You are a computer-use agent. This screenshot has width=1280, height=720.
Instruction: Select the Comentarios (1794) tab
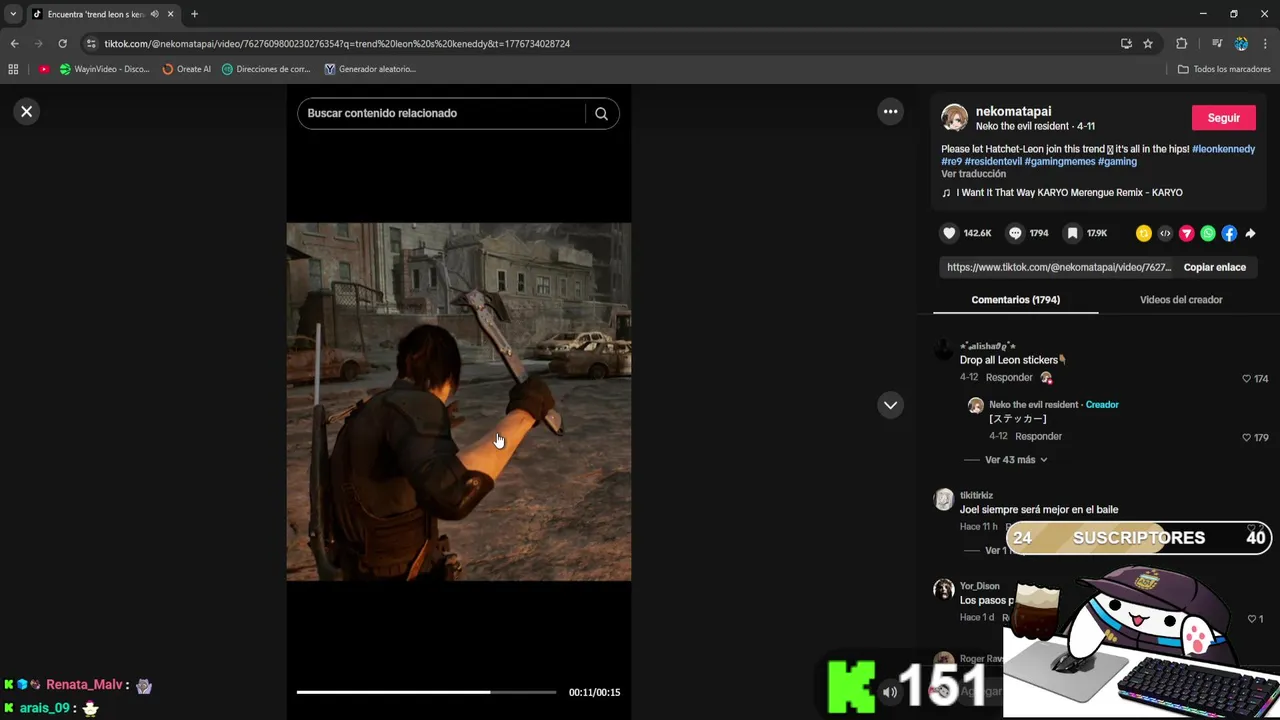tap(1015, 300)
